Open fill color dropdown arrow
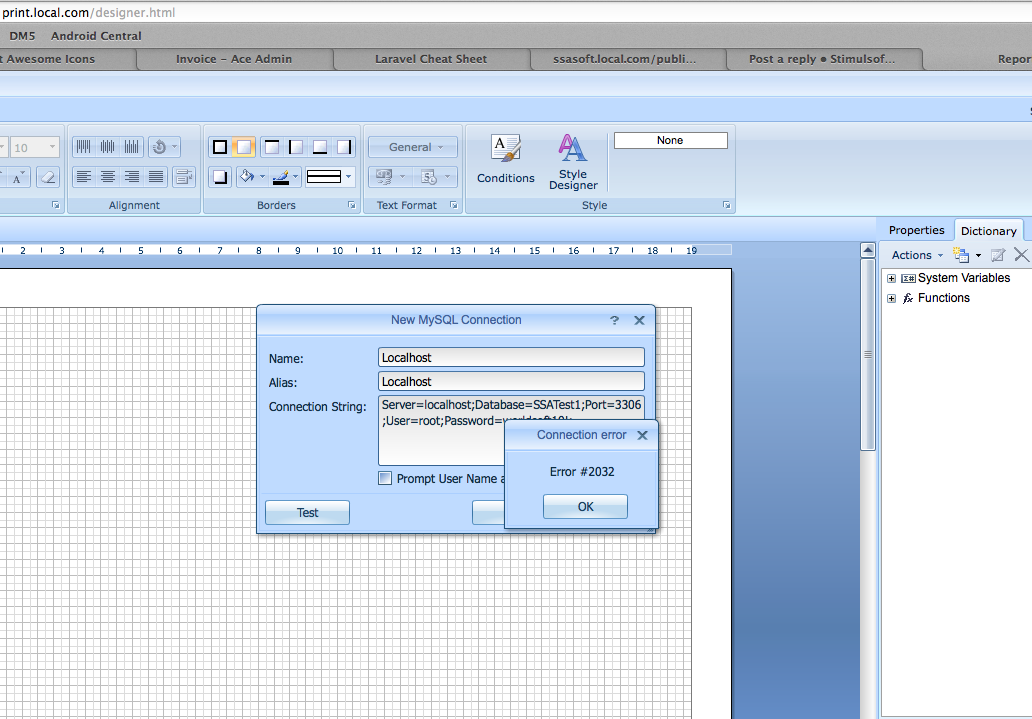 point(263,176)
